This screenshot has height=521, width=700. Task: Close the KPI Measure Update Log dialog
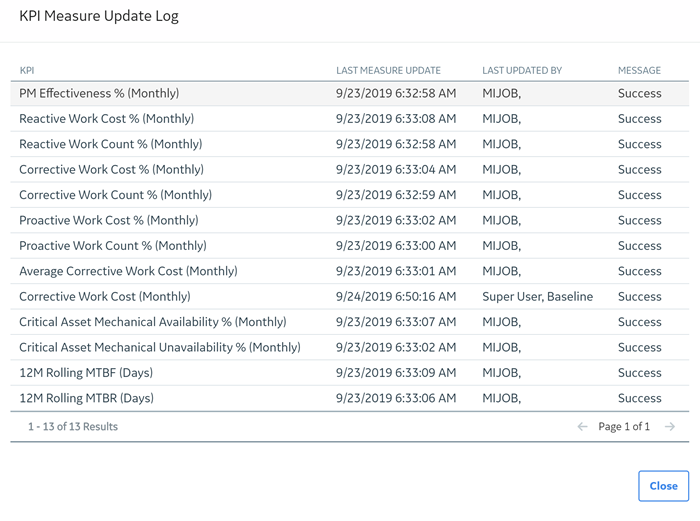coord(663,486)
